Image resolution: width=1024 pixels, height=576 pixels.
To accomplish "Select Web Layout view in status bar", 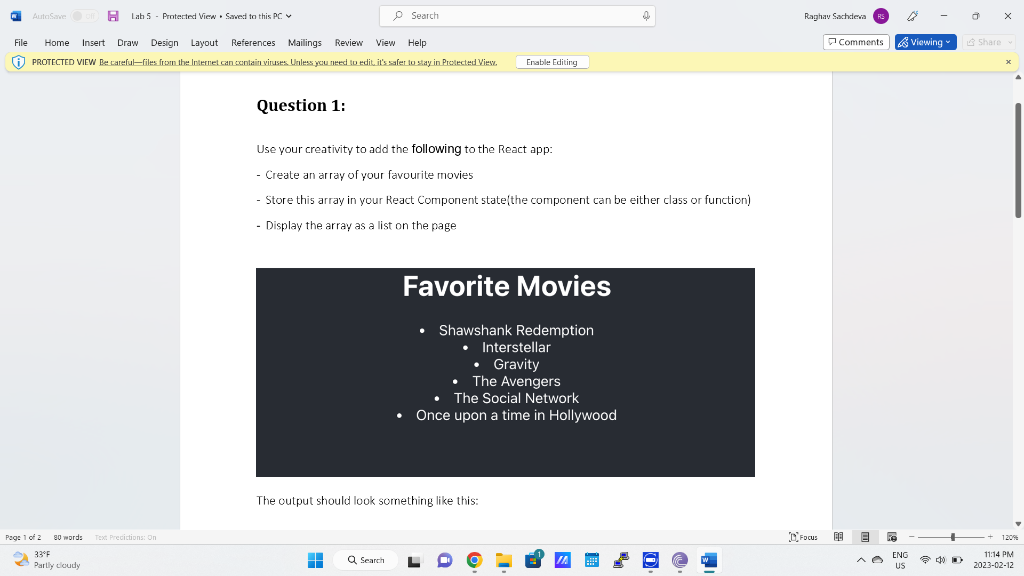I will [892, 536].
